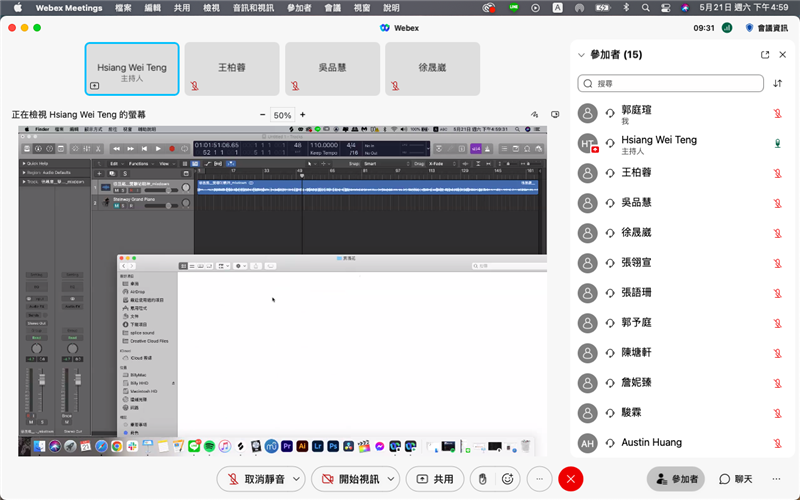The height and width of the screenshot is (500, 800).
Task: Start video with 開始視訊 button
Action: coord(346,479)
